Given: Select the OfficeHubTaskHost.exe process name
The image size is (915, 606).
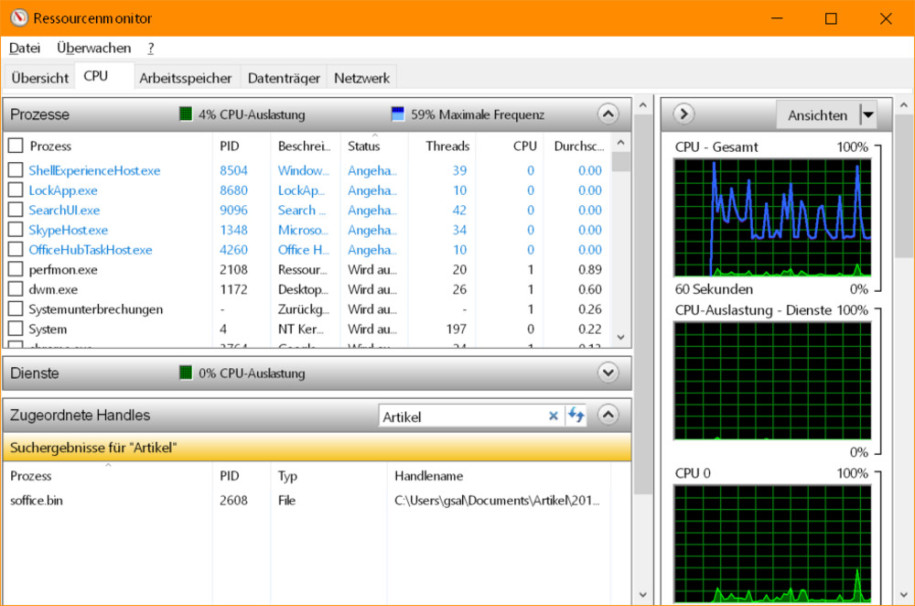Looking at the screenshot, I should coord(90,250).
